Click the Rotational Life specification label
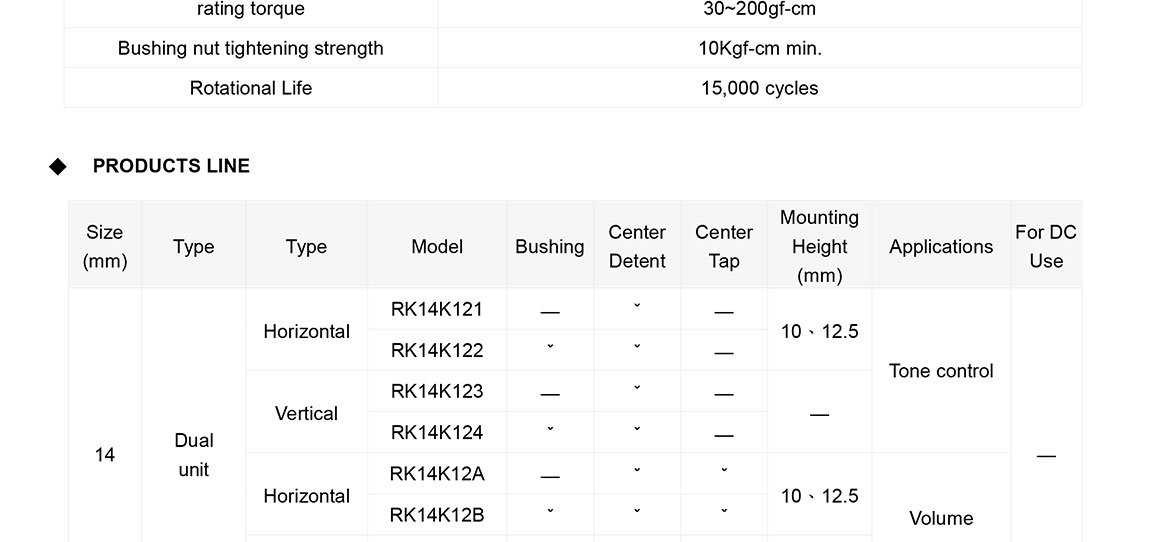This screenshot has width=1150, height=542. coord(251,88)
